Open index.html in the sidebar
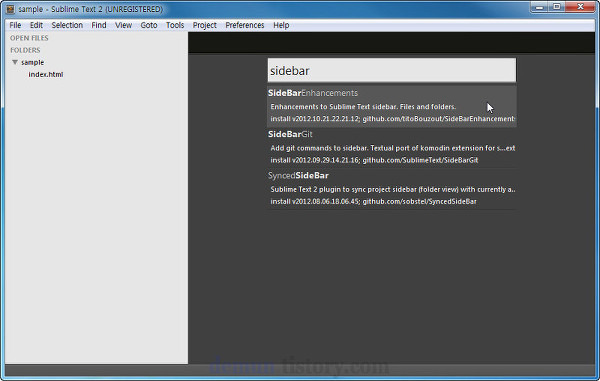 pyautogui.click(x=46, y=75)
